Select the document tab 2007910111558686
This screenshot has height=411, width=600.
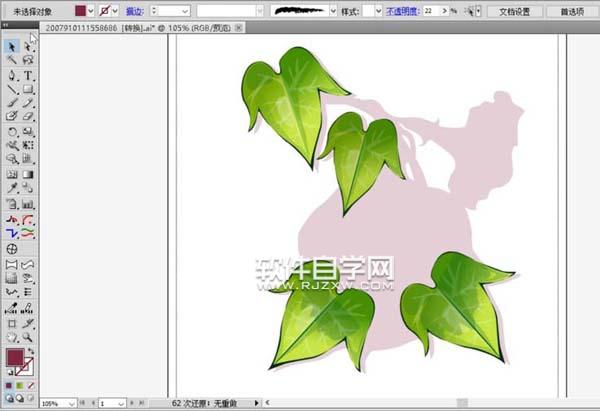pyautogui.click(x=138, y=28)
